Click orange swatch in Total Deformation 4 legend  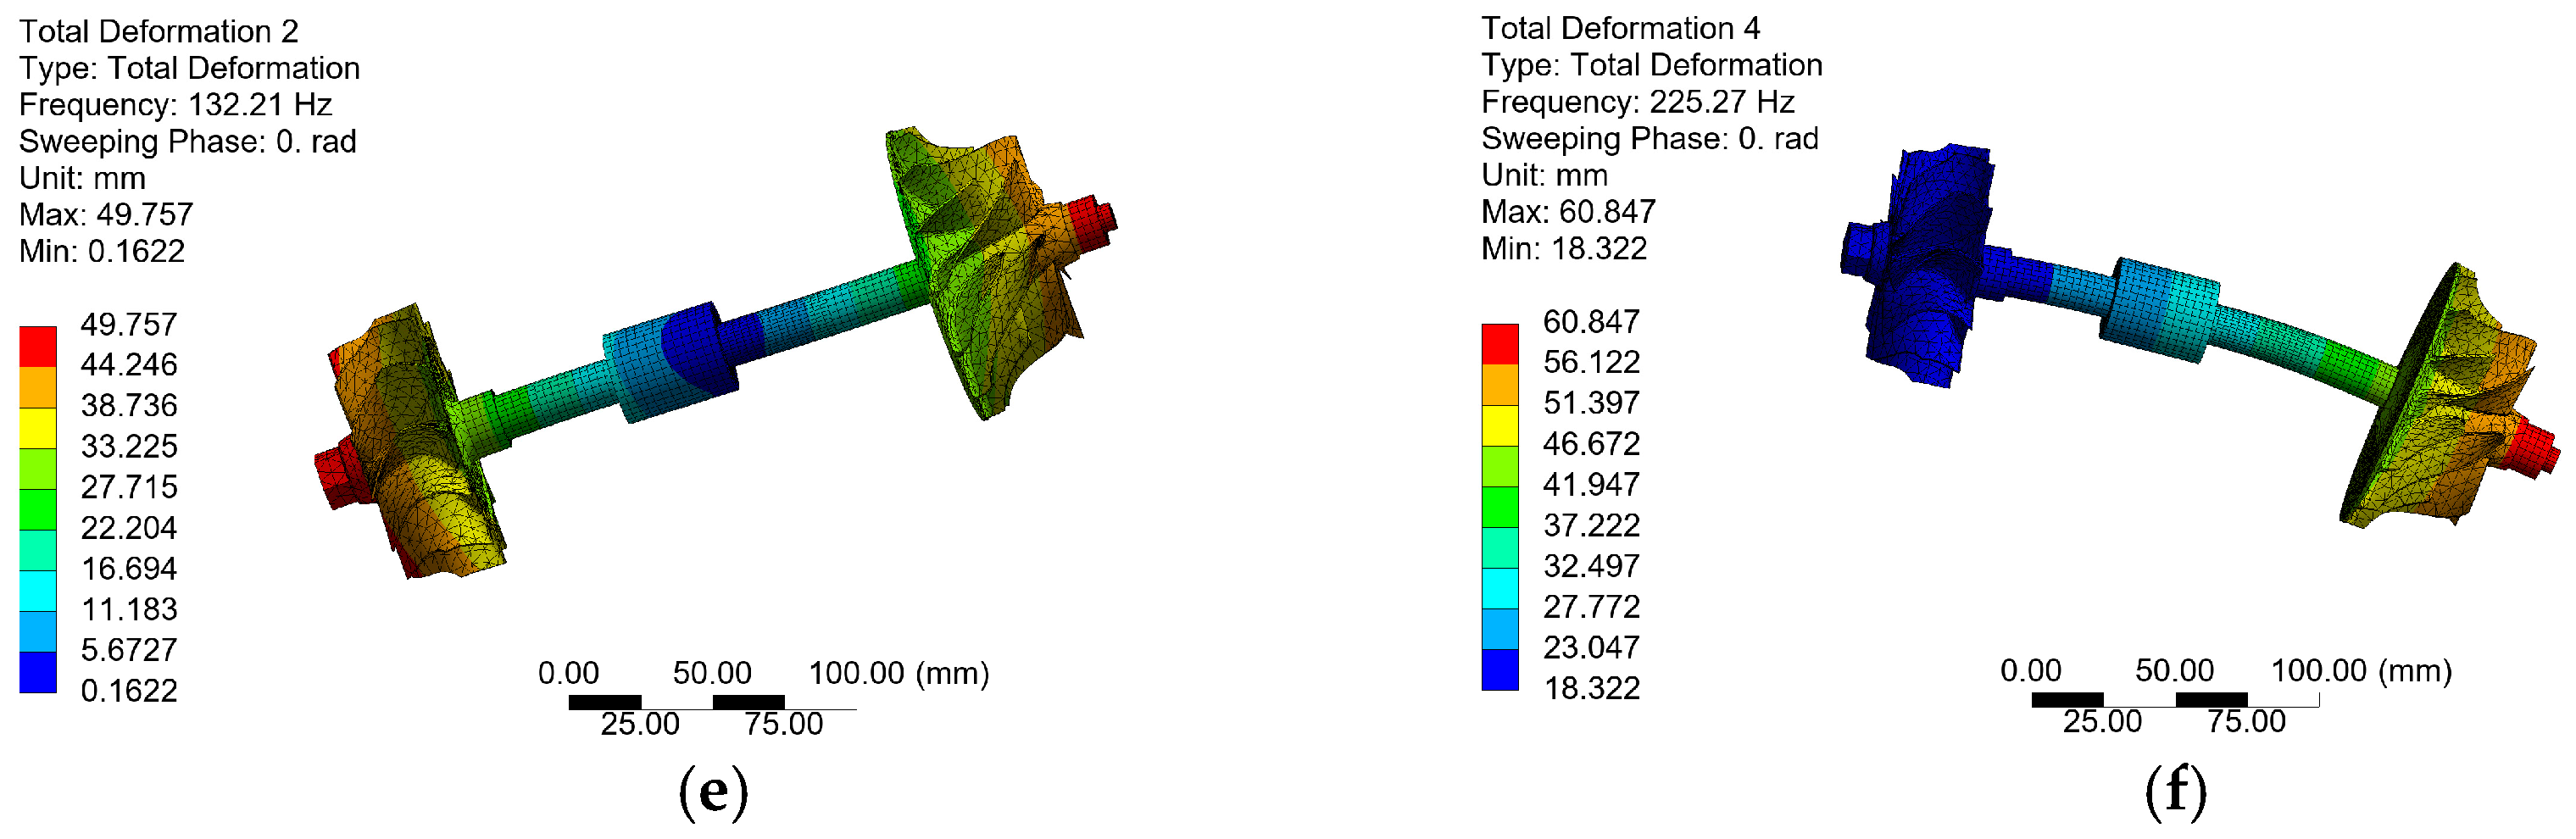pyautogui.click(x=1499, y=384)
